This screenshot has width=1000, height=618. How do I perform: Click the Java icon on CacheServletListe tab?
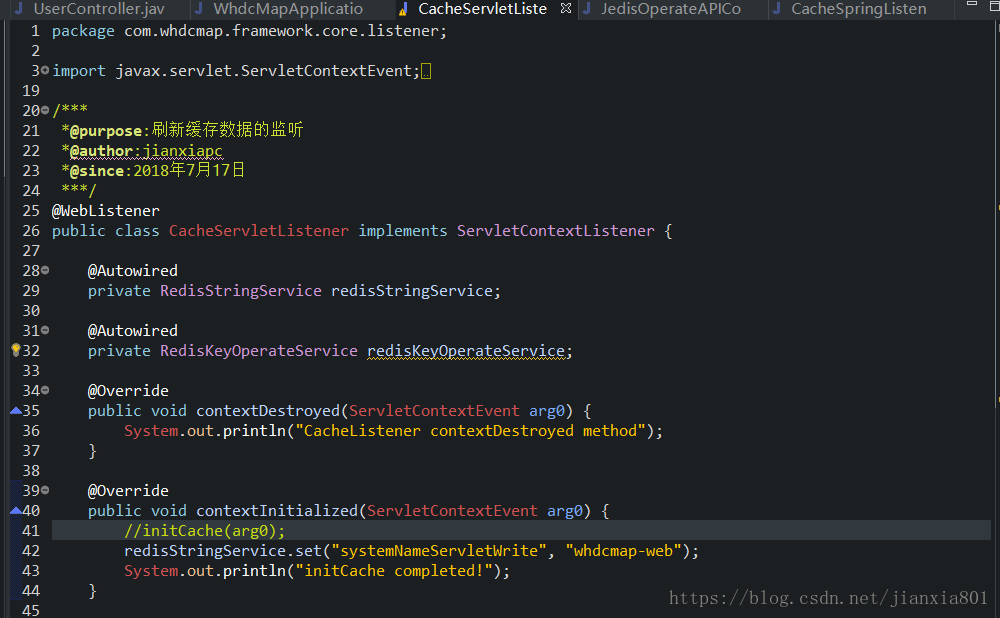[x=402, y=9]
